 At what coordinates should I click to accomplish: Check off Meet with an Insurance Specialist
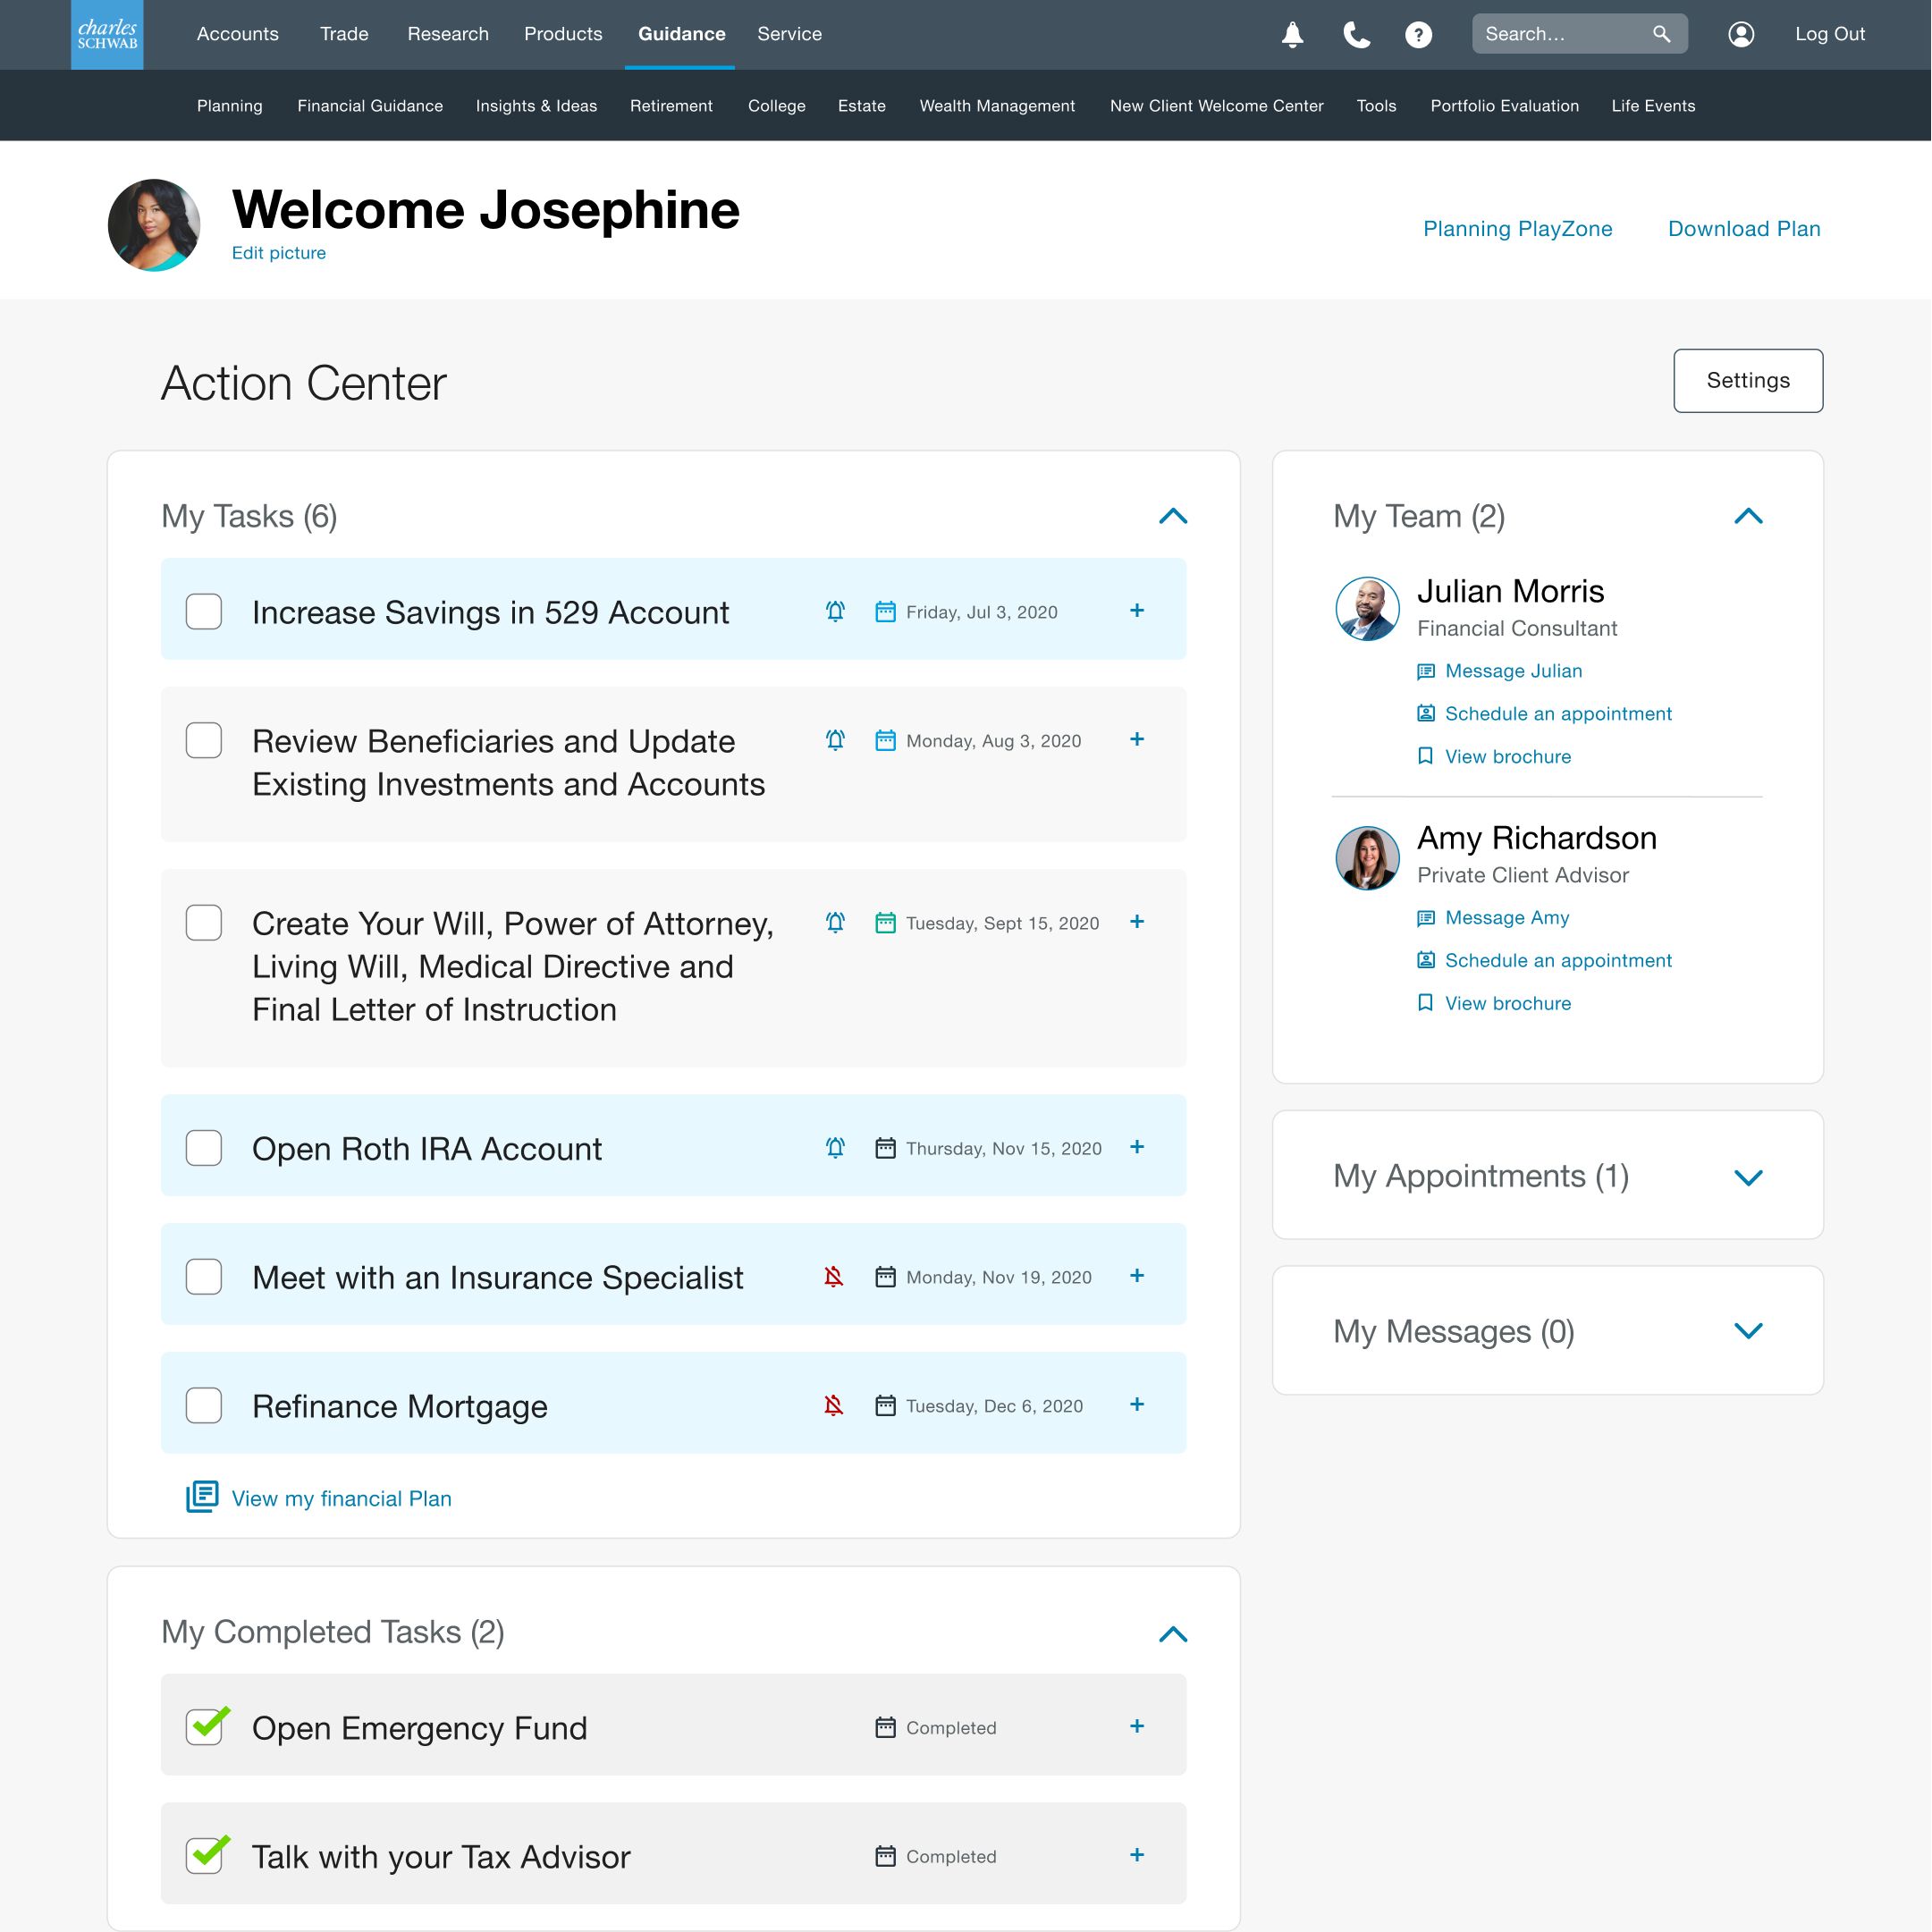(x=204, y=1276)
